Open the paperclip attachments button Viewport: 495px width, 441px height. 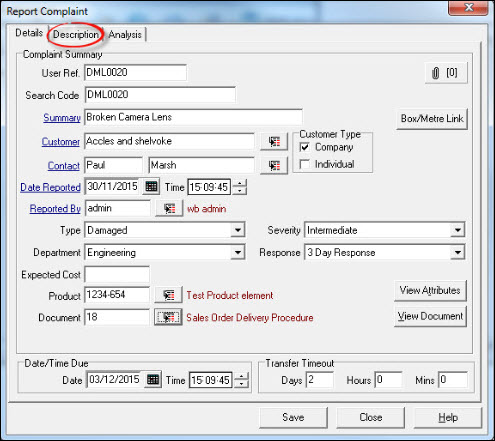(446, 73)
